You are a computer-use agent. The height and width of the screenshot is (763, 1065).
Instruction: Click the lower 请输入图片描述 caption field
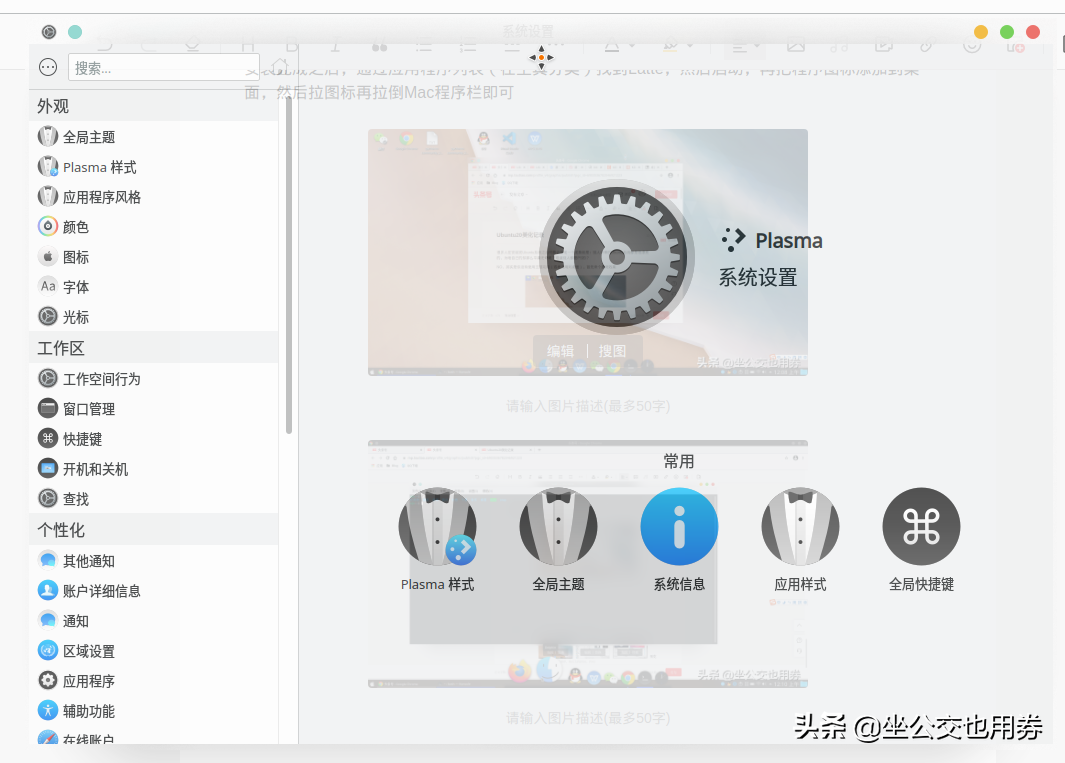pos(588,718)
